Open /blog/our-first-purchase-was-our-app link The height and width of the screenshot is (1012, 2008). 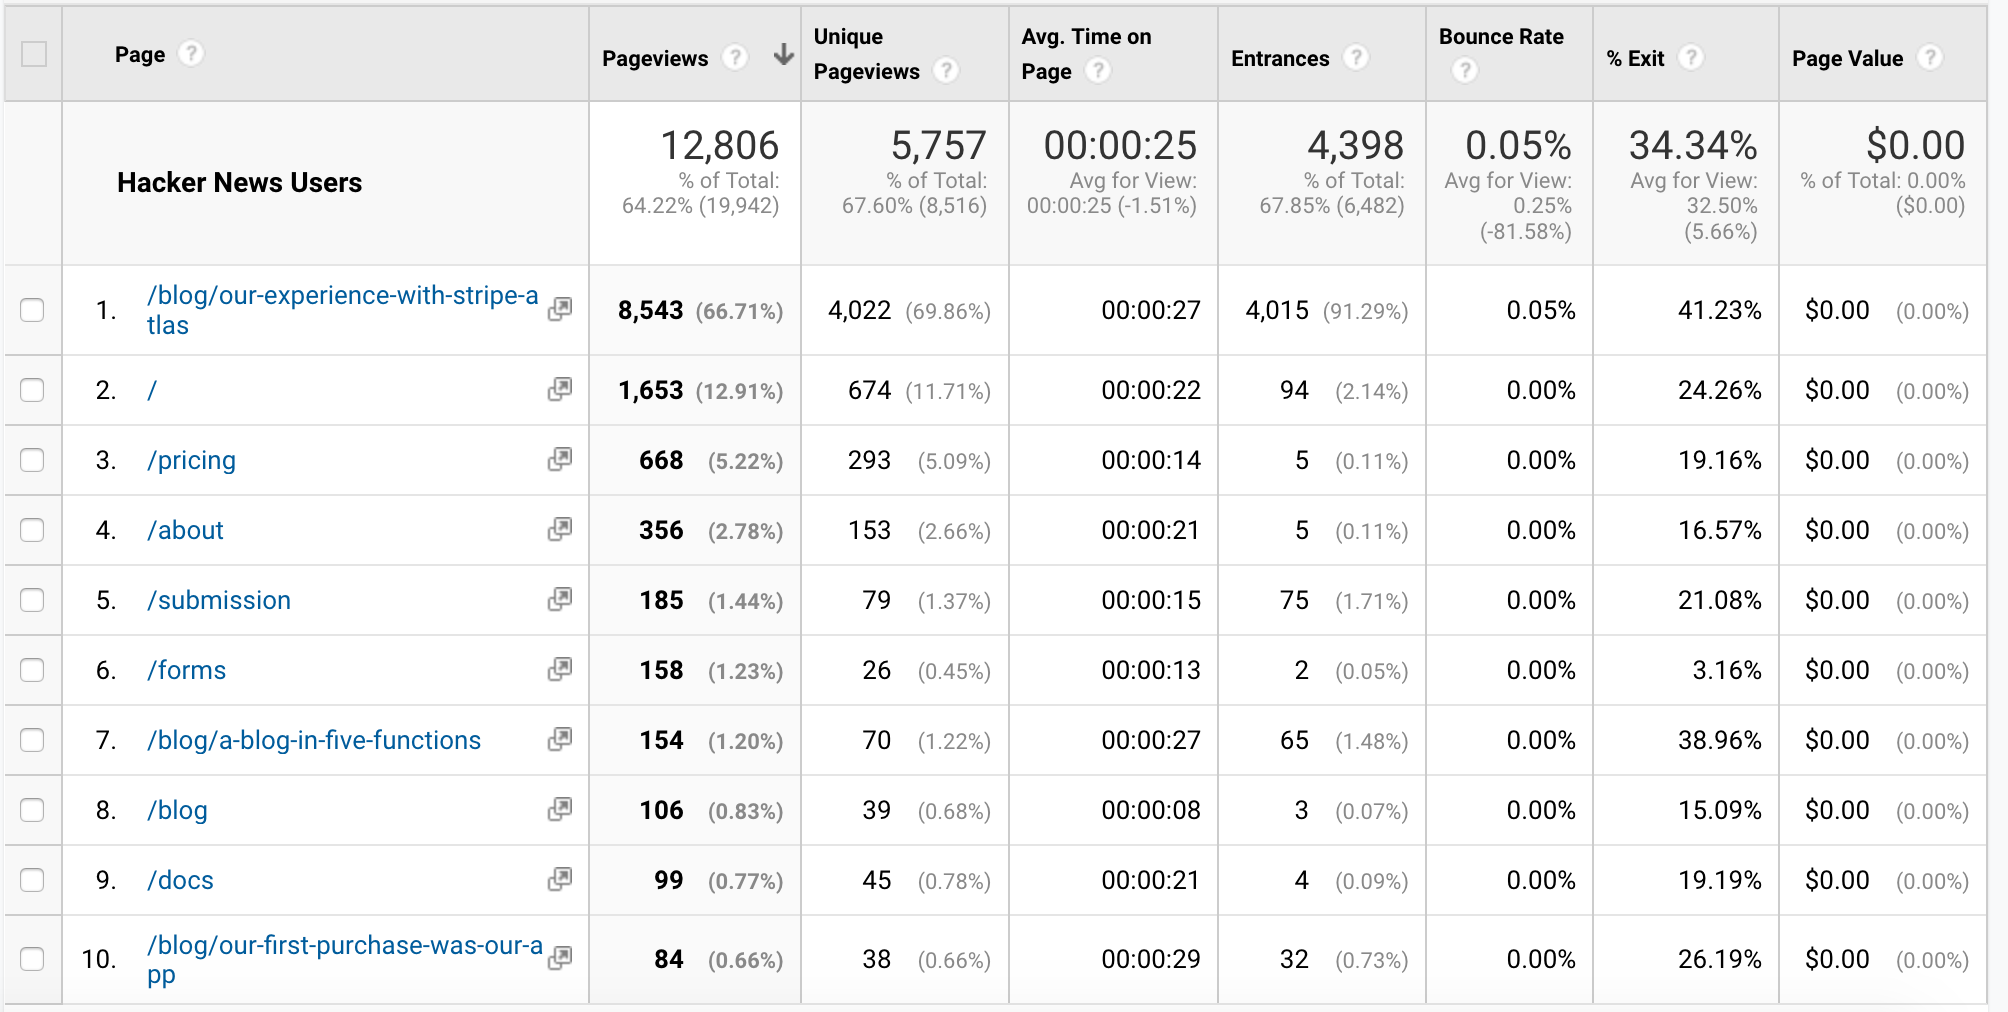click(345, 960)
